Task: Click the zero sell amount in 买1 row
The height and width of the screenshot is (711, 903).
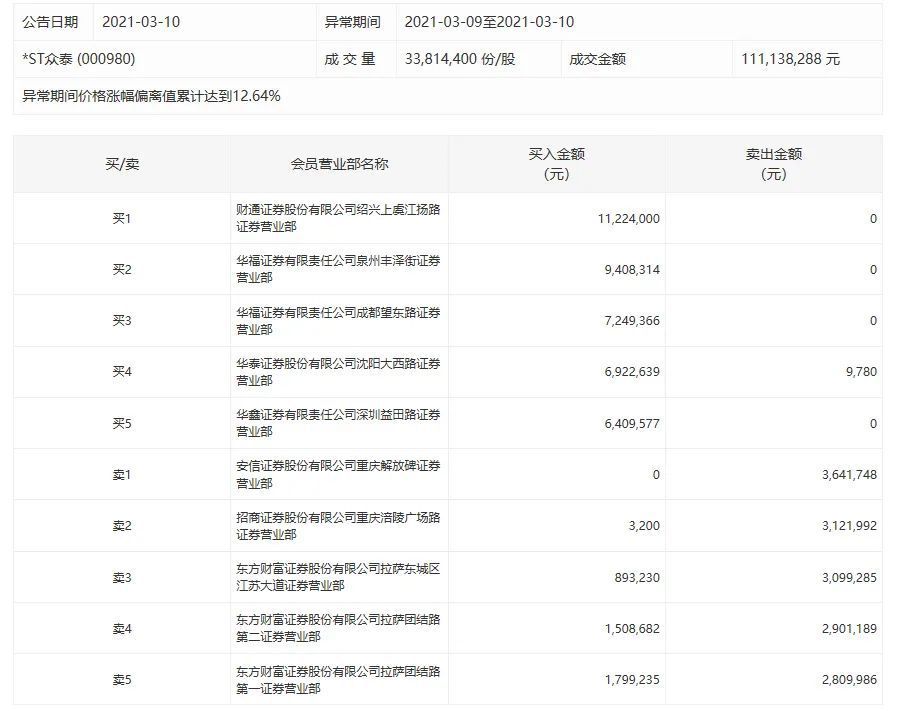Action: coord(873,219)
